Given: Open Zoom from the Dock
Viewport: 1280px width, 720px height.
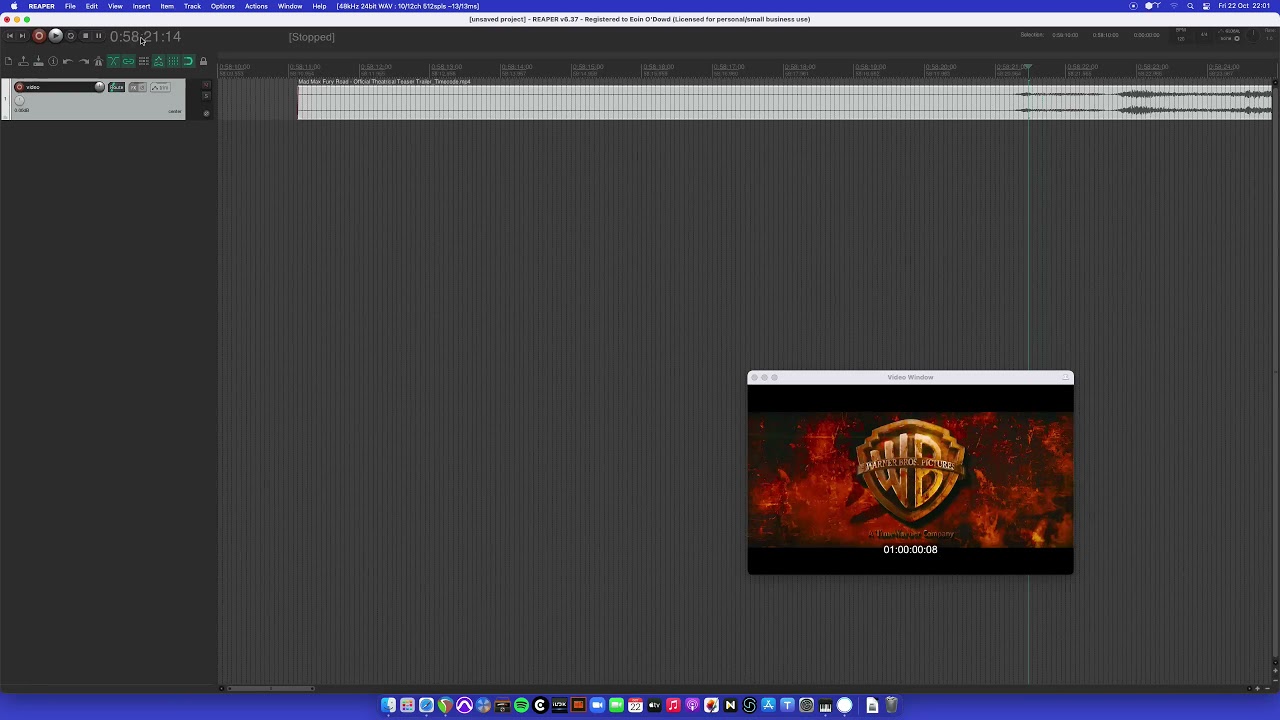Looking at the screenshot, I should [598, 705].
